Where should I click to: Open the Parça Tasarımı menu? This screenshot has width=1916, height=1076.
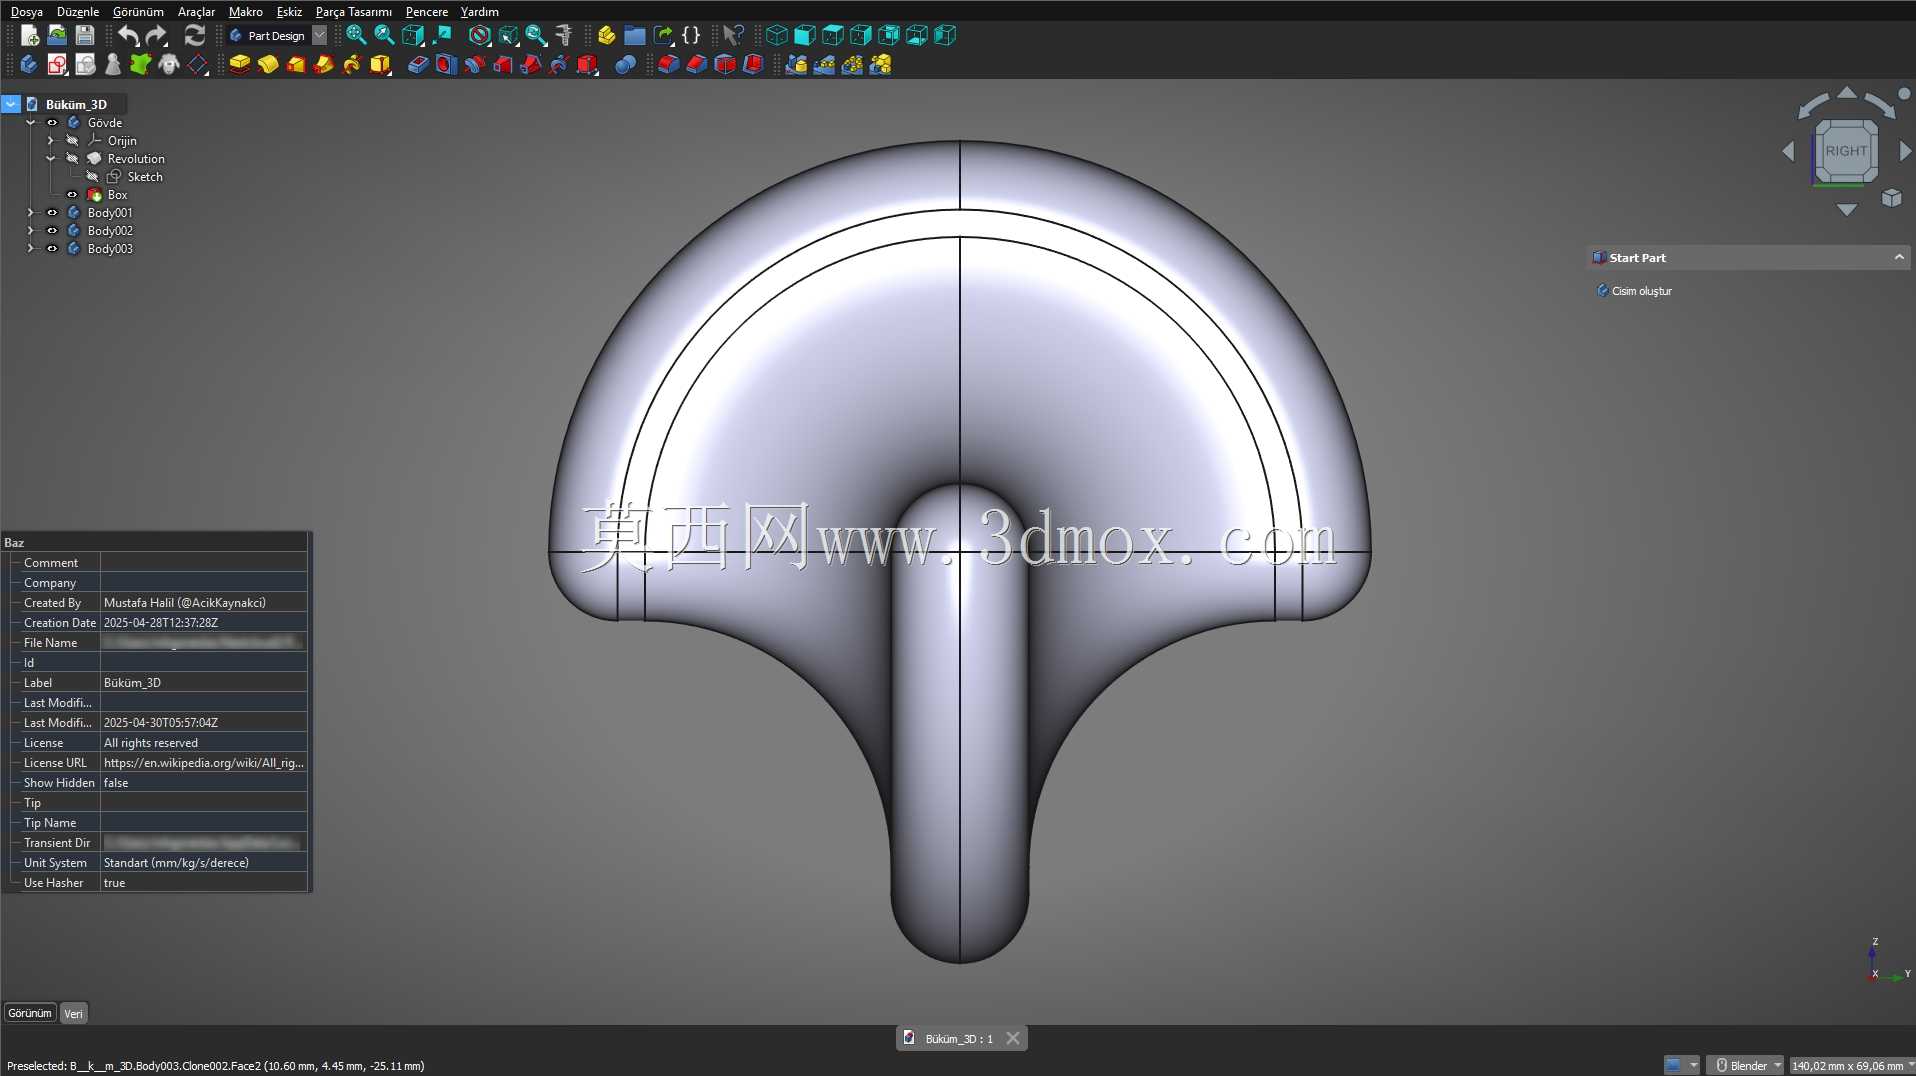click(354, 12)
